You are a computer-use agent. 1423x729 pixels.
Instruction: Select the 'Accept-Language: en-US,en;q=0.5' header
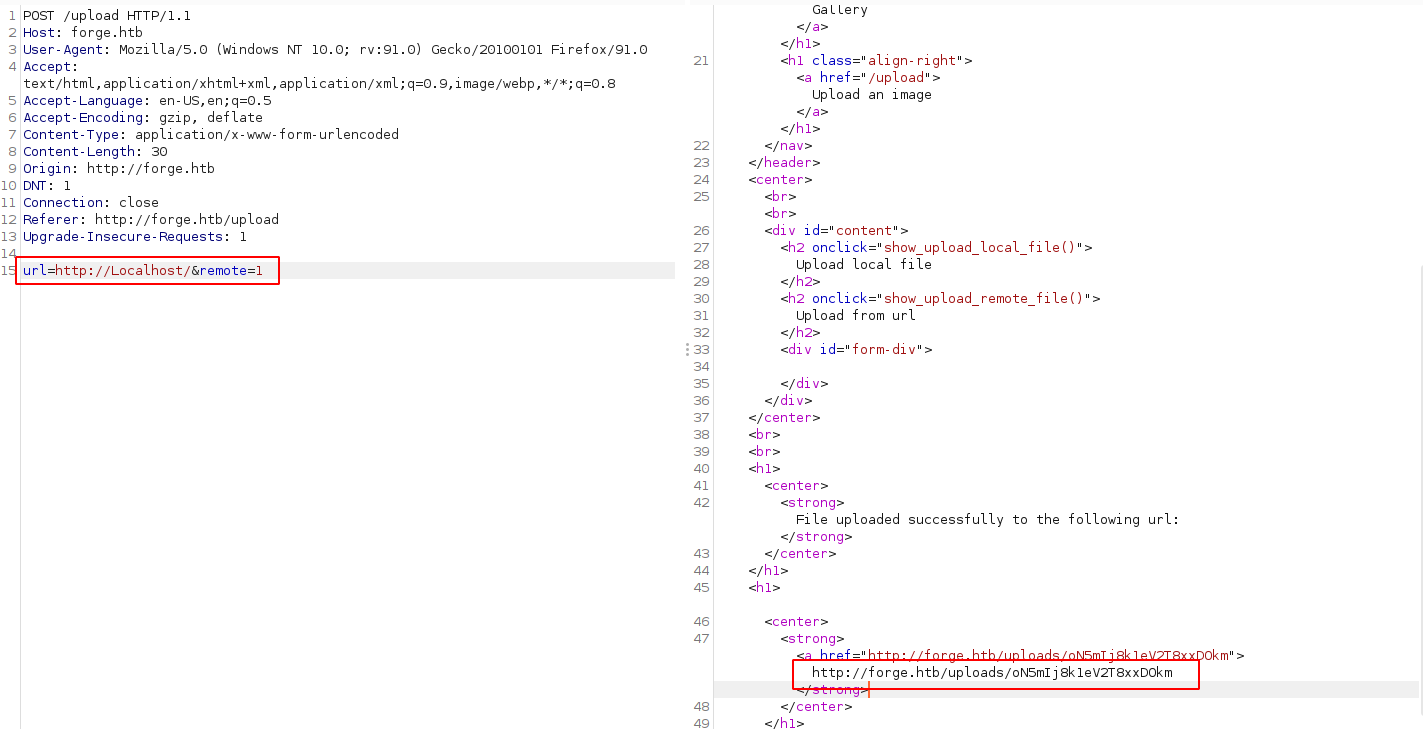(147, 101)
